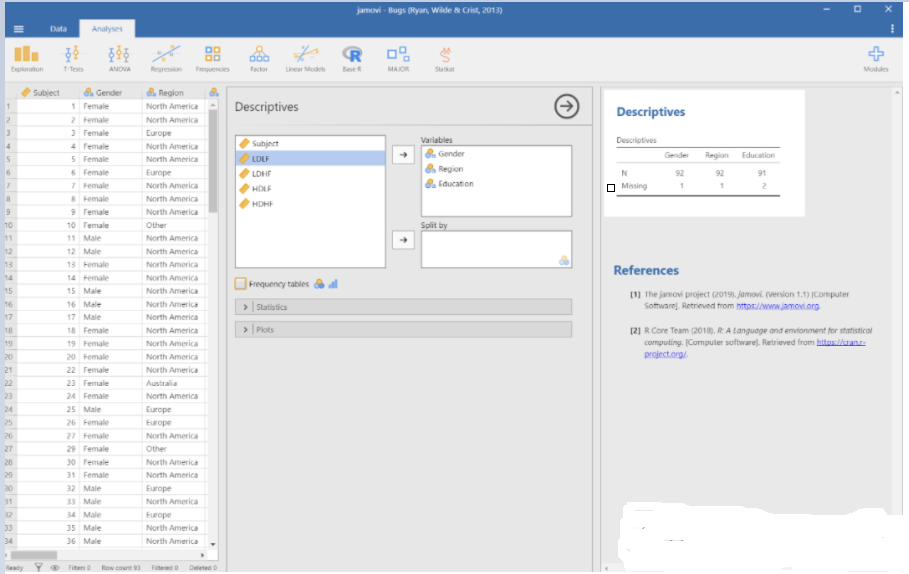Open the Linear Models module
The image size is (909, 574).
click(305, 58)
